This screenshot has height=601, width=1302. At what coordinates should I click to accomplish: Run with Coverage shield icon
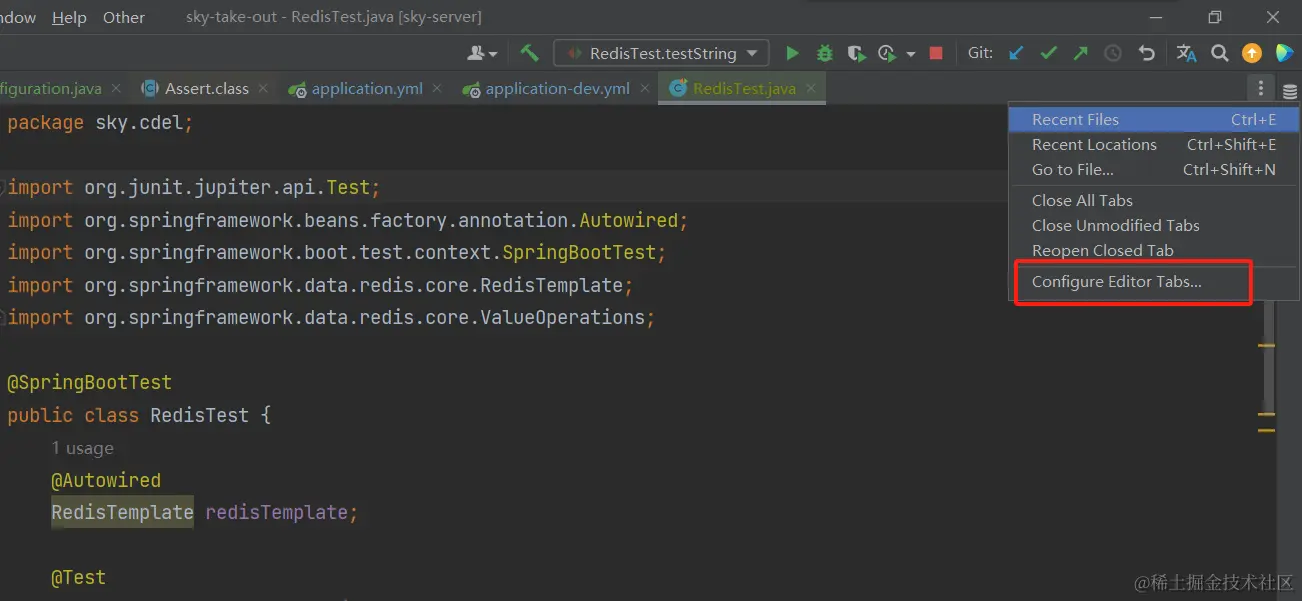coord(856,53)
